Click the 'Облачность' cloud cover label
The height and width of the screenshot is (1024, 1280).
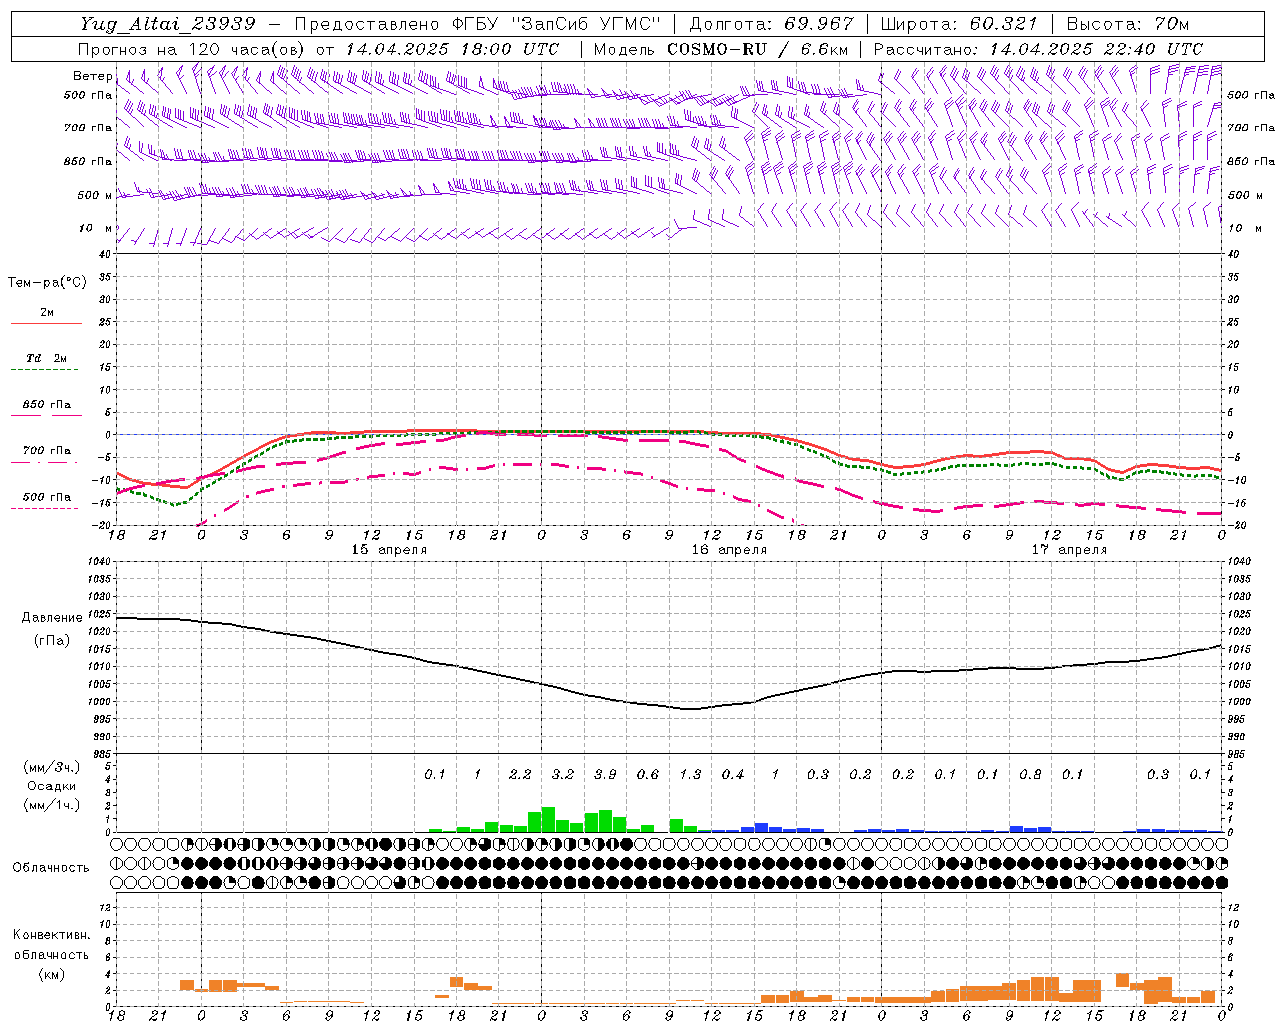coord(51,868)
